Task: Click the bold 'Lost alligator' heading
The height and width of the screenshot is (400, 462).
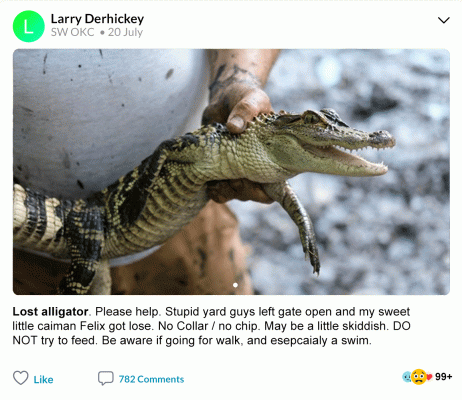Action: 50,312
